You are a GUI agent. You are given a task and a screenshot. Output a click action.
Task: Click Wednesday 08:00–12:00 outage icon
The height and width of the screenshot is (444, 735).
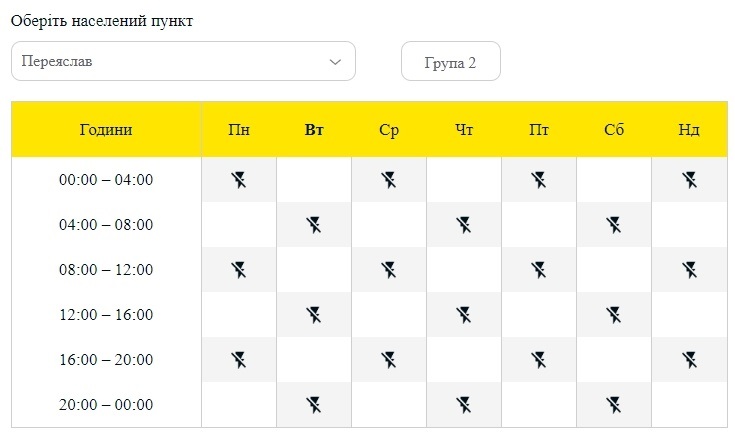click(389, 270)
